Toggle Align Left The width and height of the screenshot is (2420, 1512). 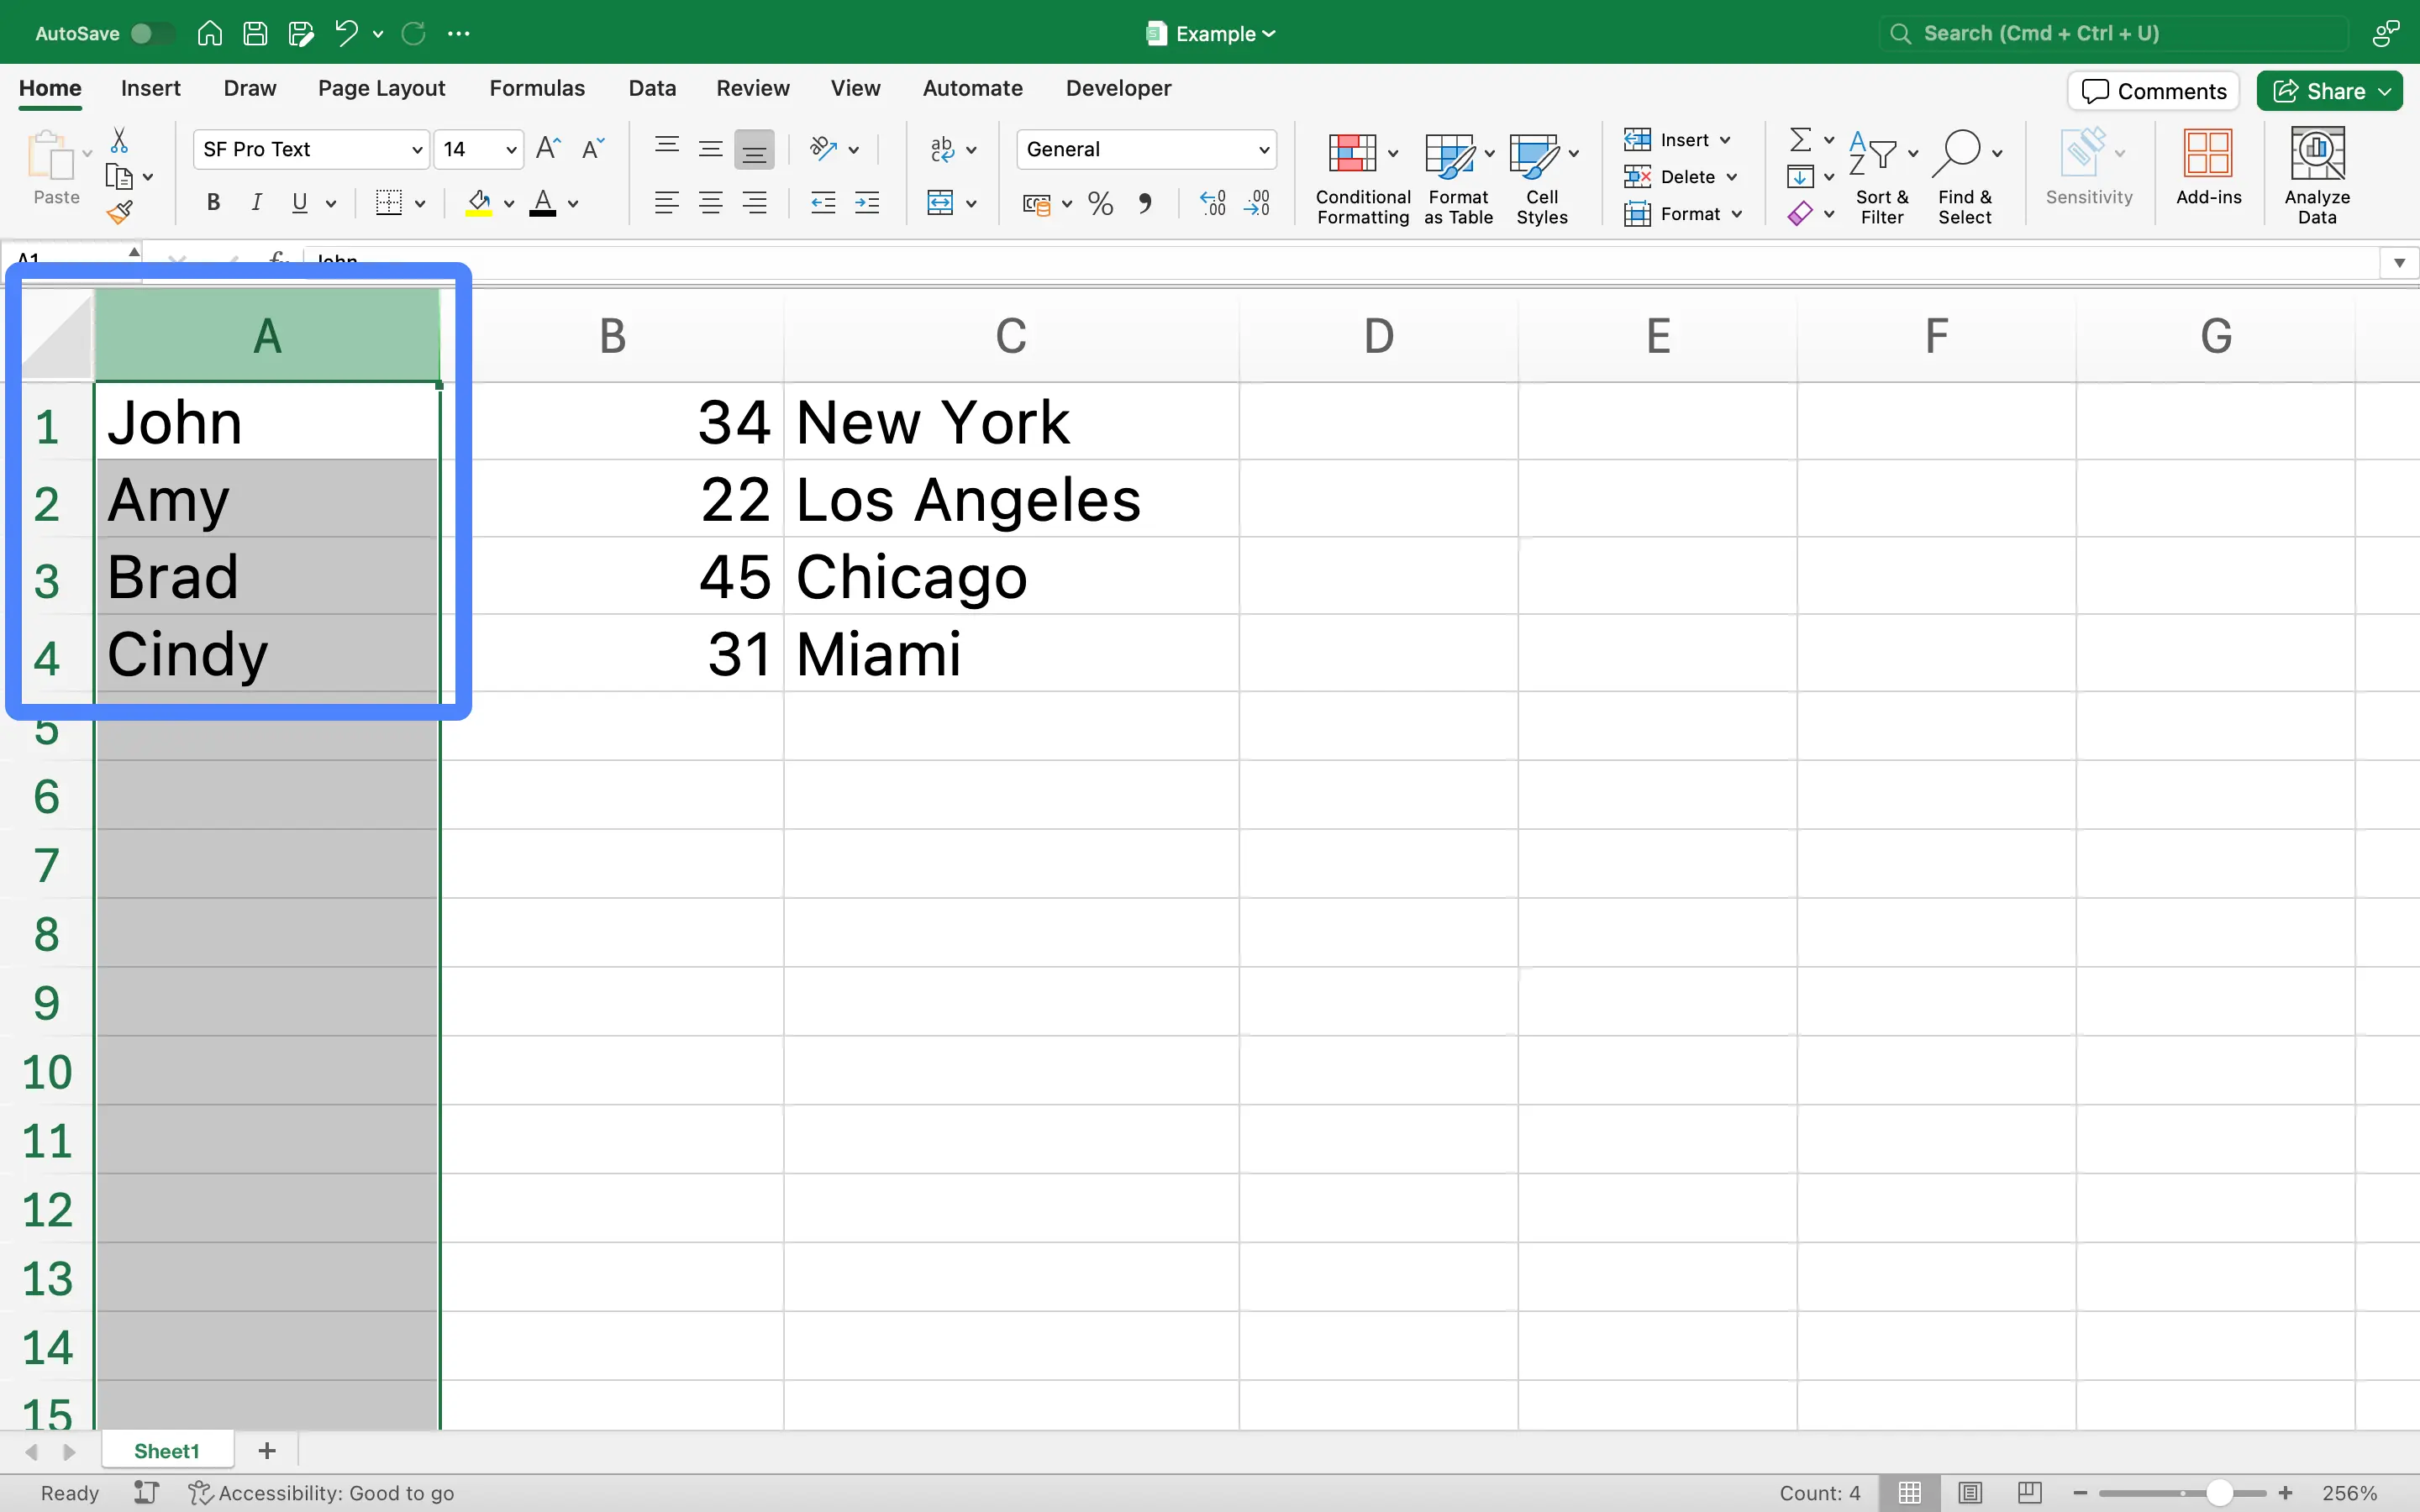pyautogui.click(x=667, y=203)
